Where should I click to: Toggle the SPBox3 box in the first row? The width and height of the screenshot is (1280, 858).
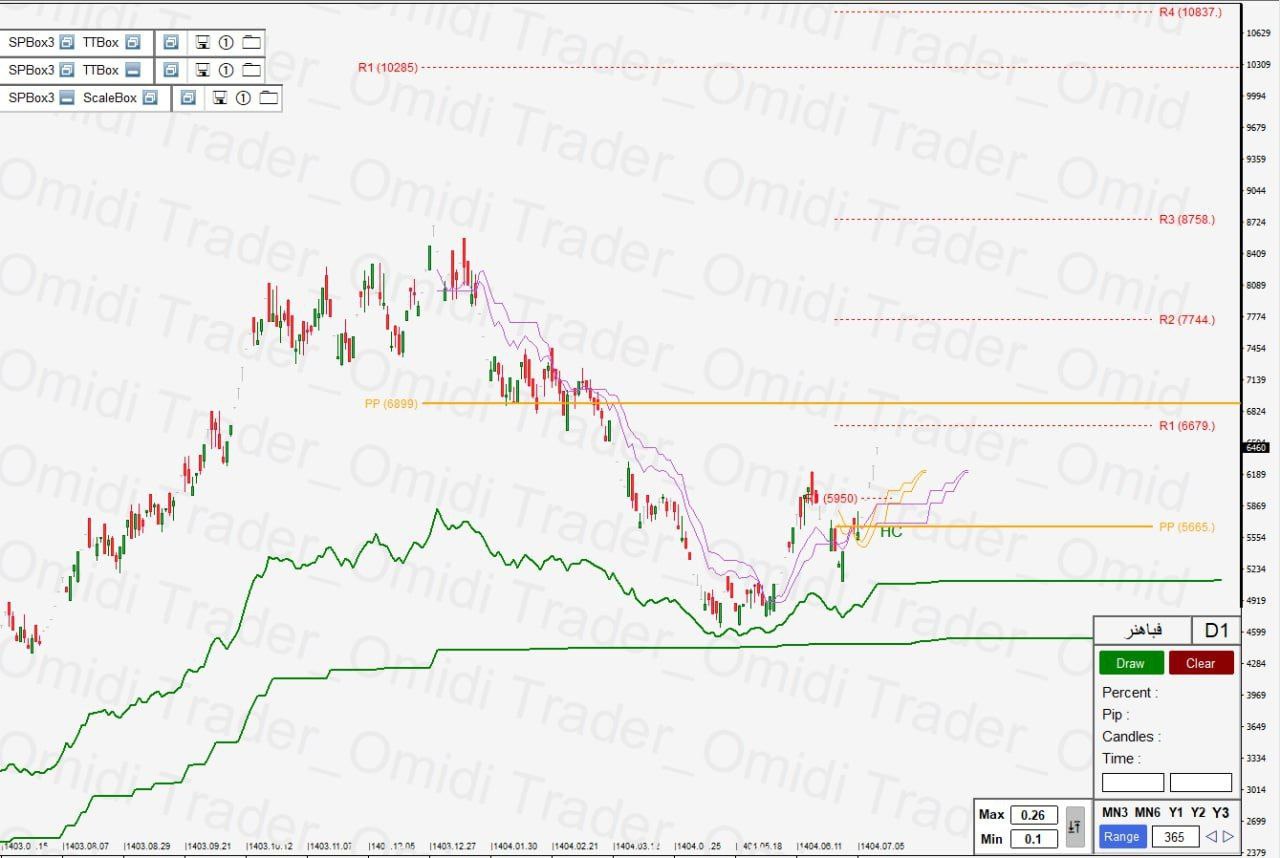pyautogui.click(x=67, y=43)
